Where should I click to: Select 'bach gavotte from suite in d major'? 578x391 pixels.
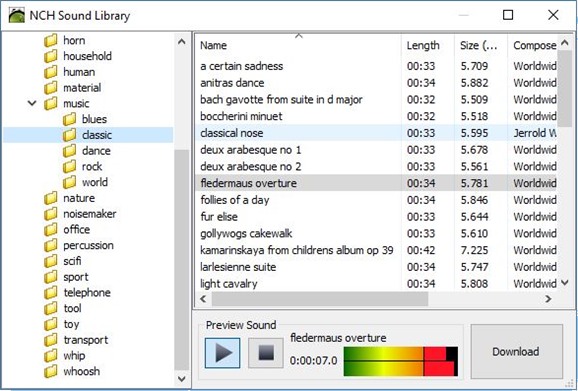point(376,100)
